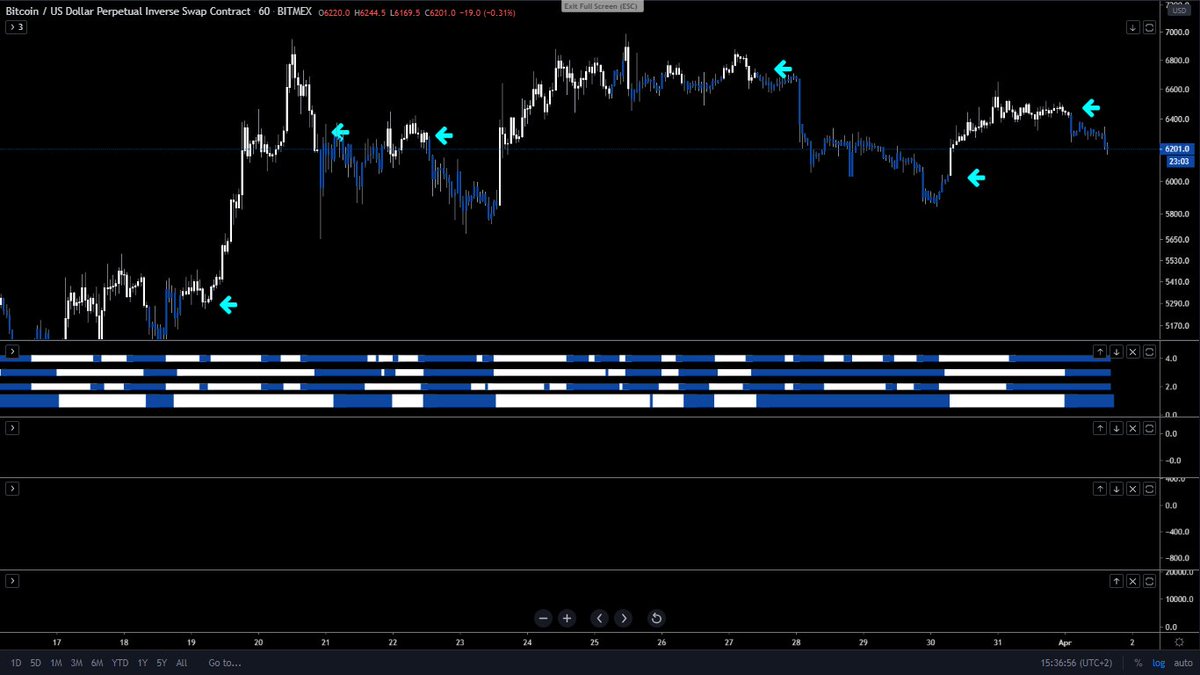Move the main price pane down
Screen dimensions: 1200x675
pos(1132,27)
